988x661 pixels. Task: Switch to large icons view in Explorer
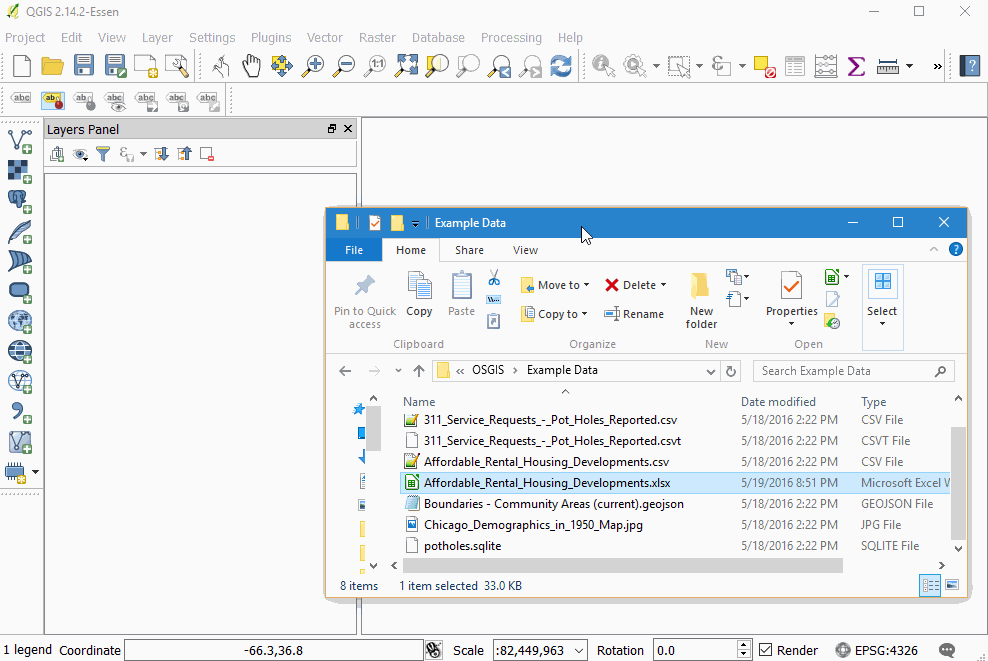point(952,585)
